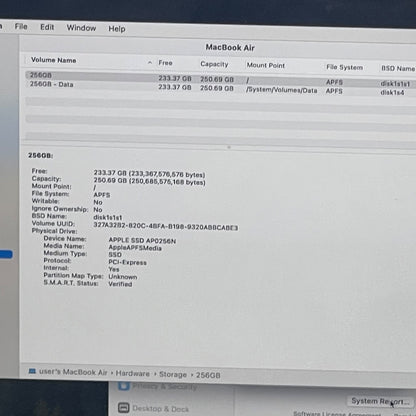Open the Help menu
Viewport: 416px width, 416px height.
[117, 29]
